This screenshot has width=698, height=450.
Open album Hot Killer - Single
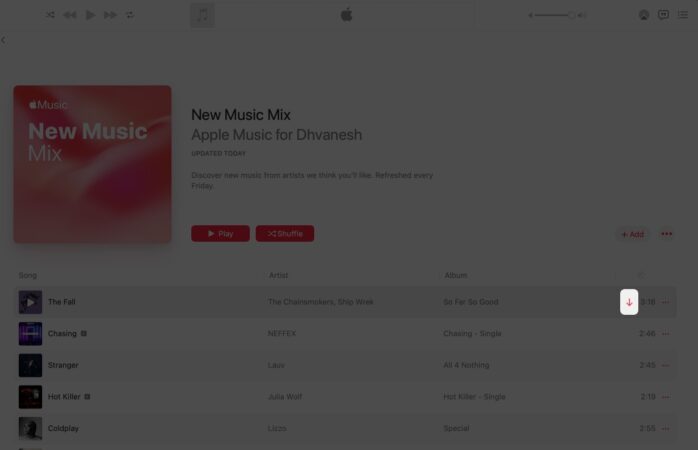(475, 397)
